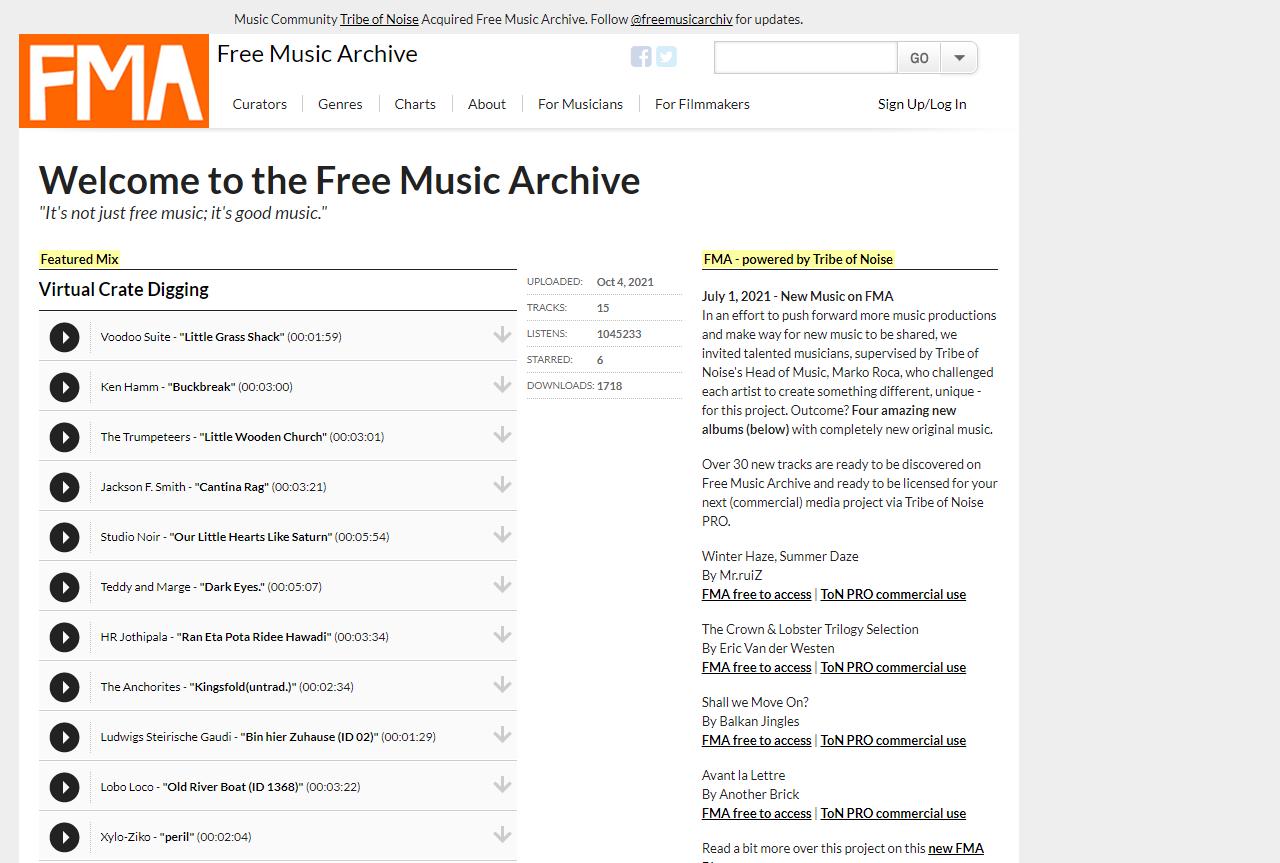Click the orange FMA logo

point(114,81)
